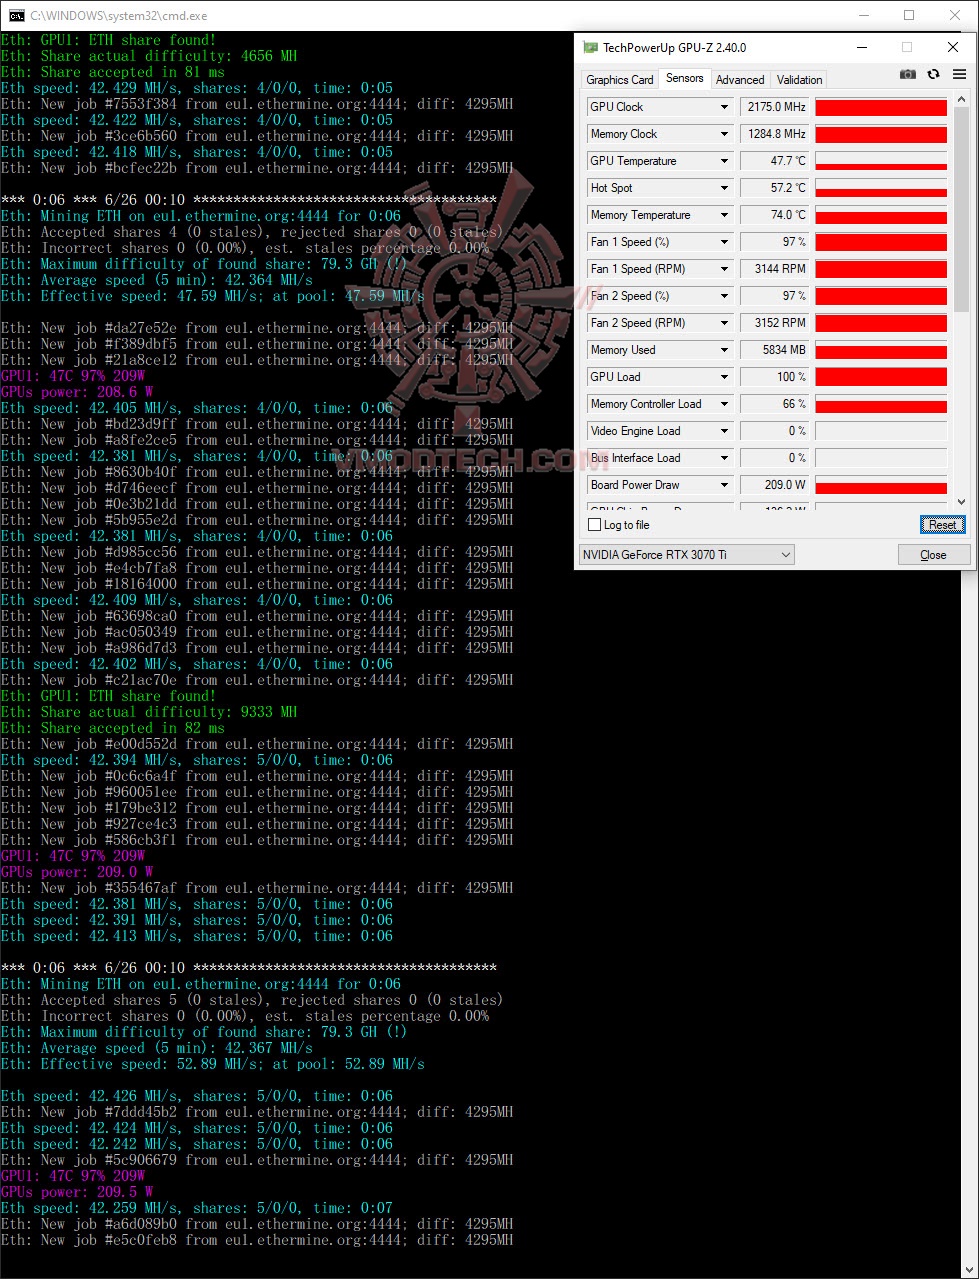The width and height of the screenshot is (979, 1279).
Task: Click 'Effective speed: 52.89 MH/s' line in cmd
Action: (213, 1064)
